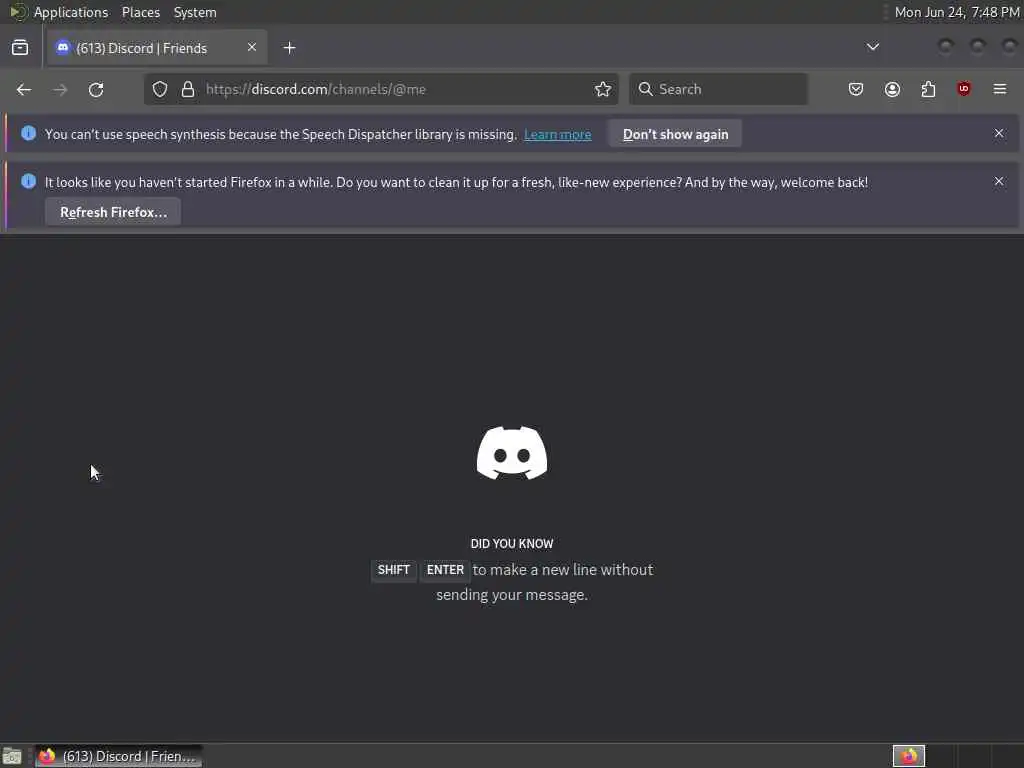Go back with the browser back arrow
The image size is (1024, 768).
24,89
